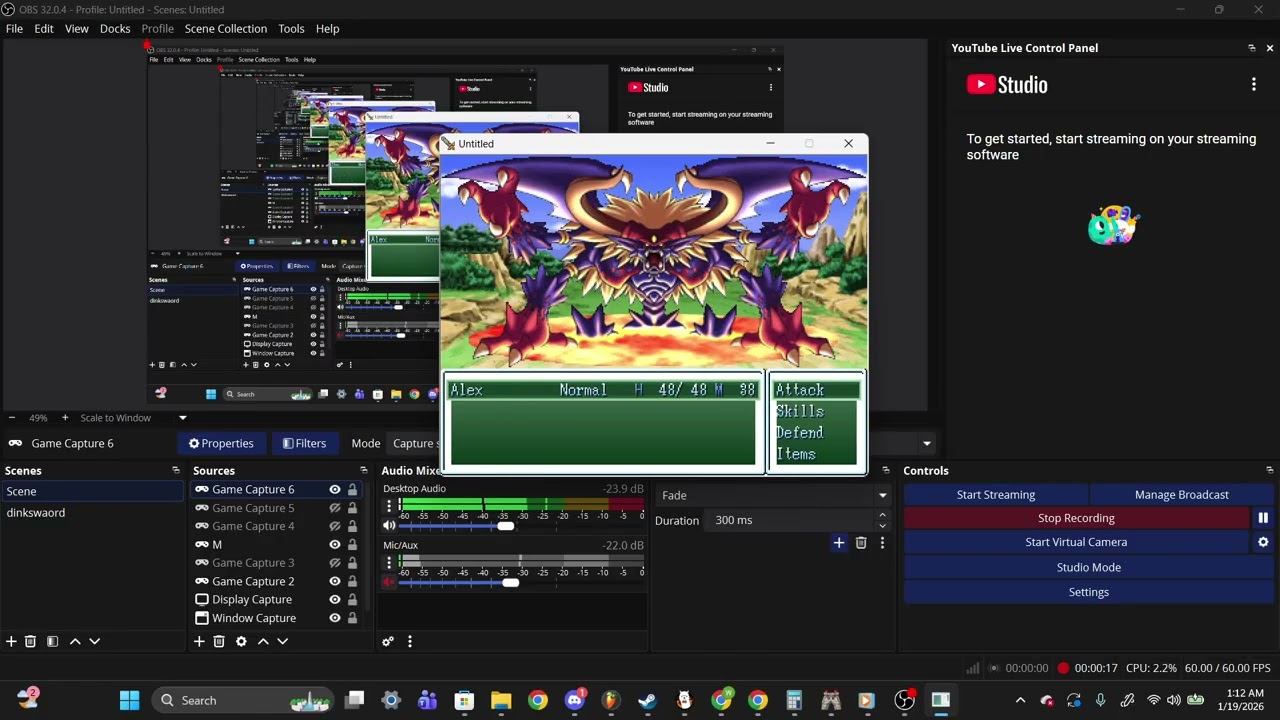Image resolution: width=1280 pixels, height=720 pixels.
Task: Adjust Desktop Audio volume slider
Action: (x=505, y=526)
